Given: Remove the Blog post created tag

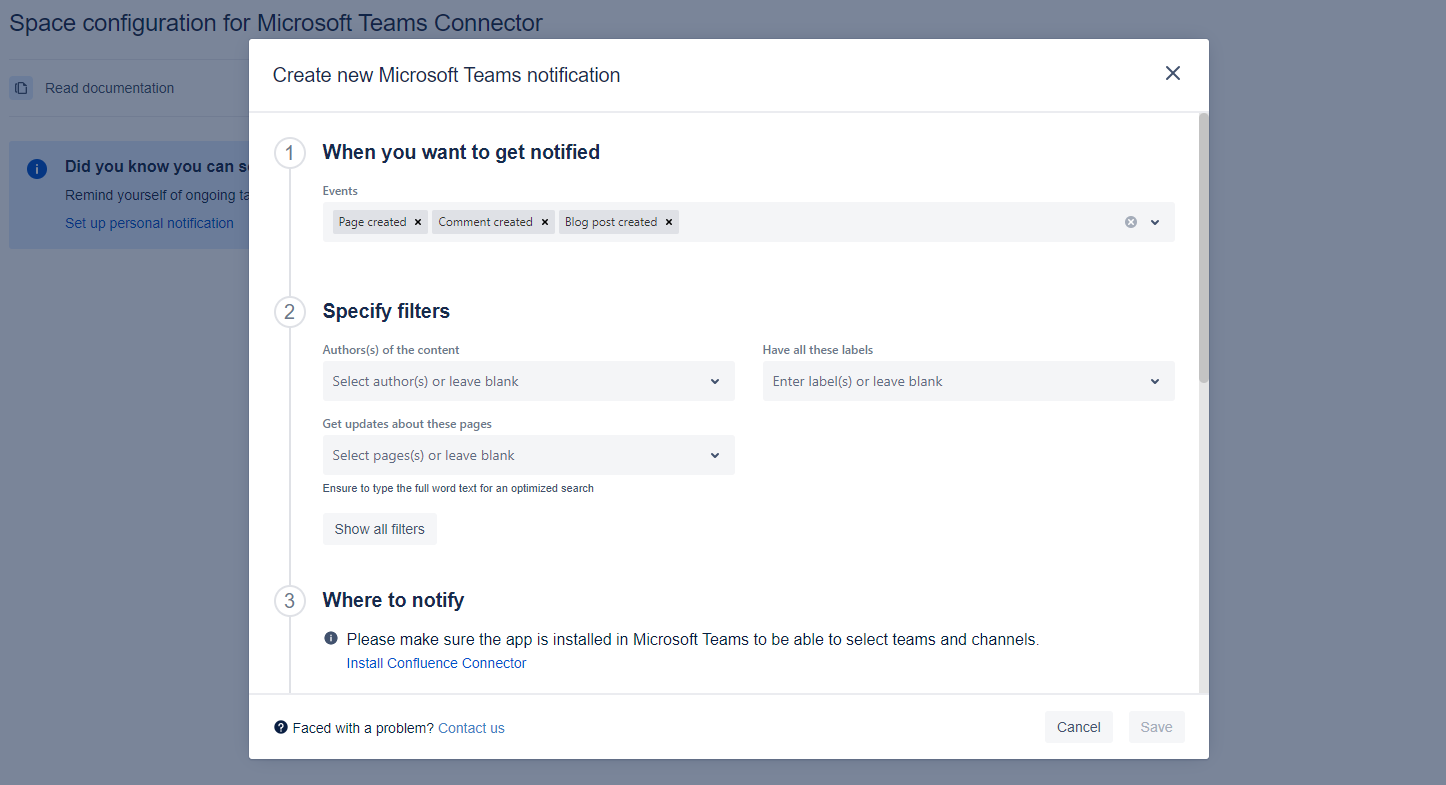Looking at the screenshot, I should (669, 222).
